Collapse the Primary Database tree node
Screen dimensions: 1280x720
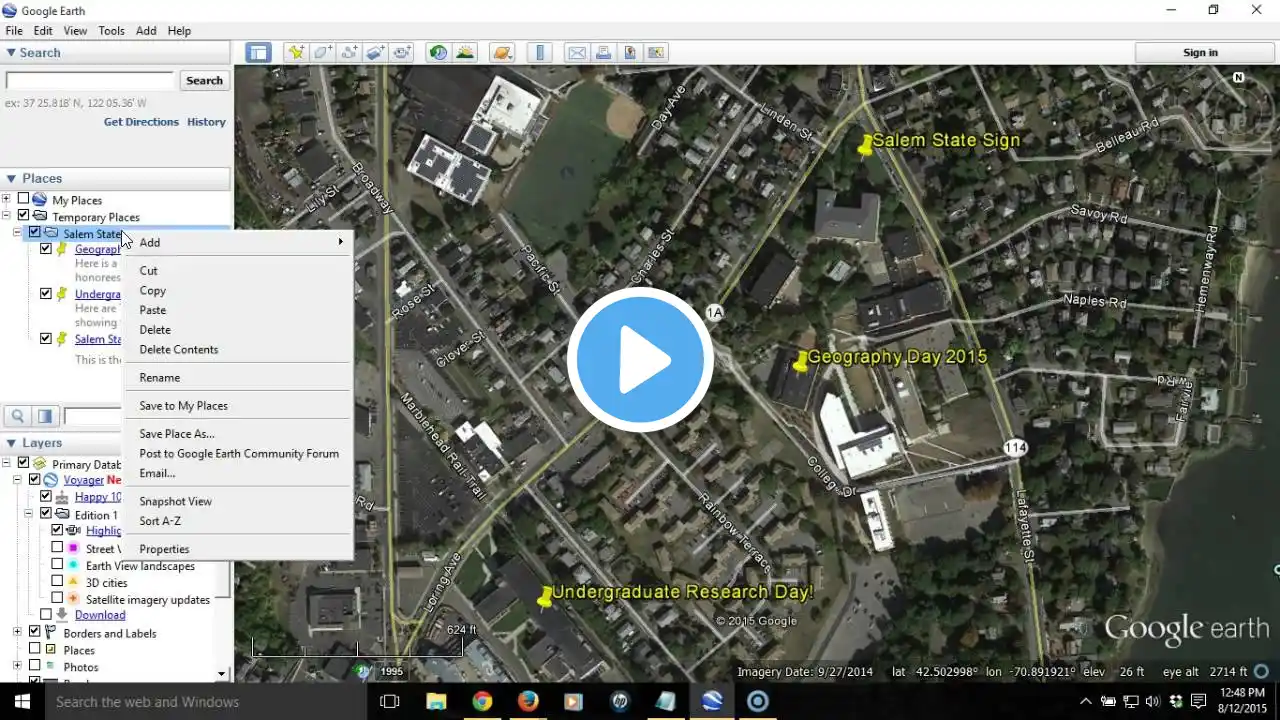coord(7,463)
